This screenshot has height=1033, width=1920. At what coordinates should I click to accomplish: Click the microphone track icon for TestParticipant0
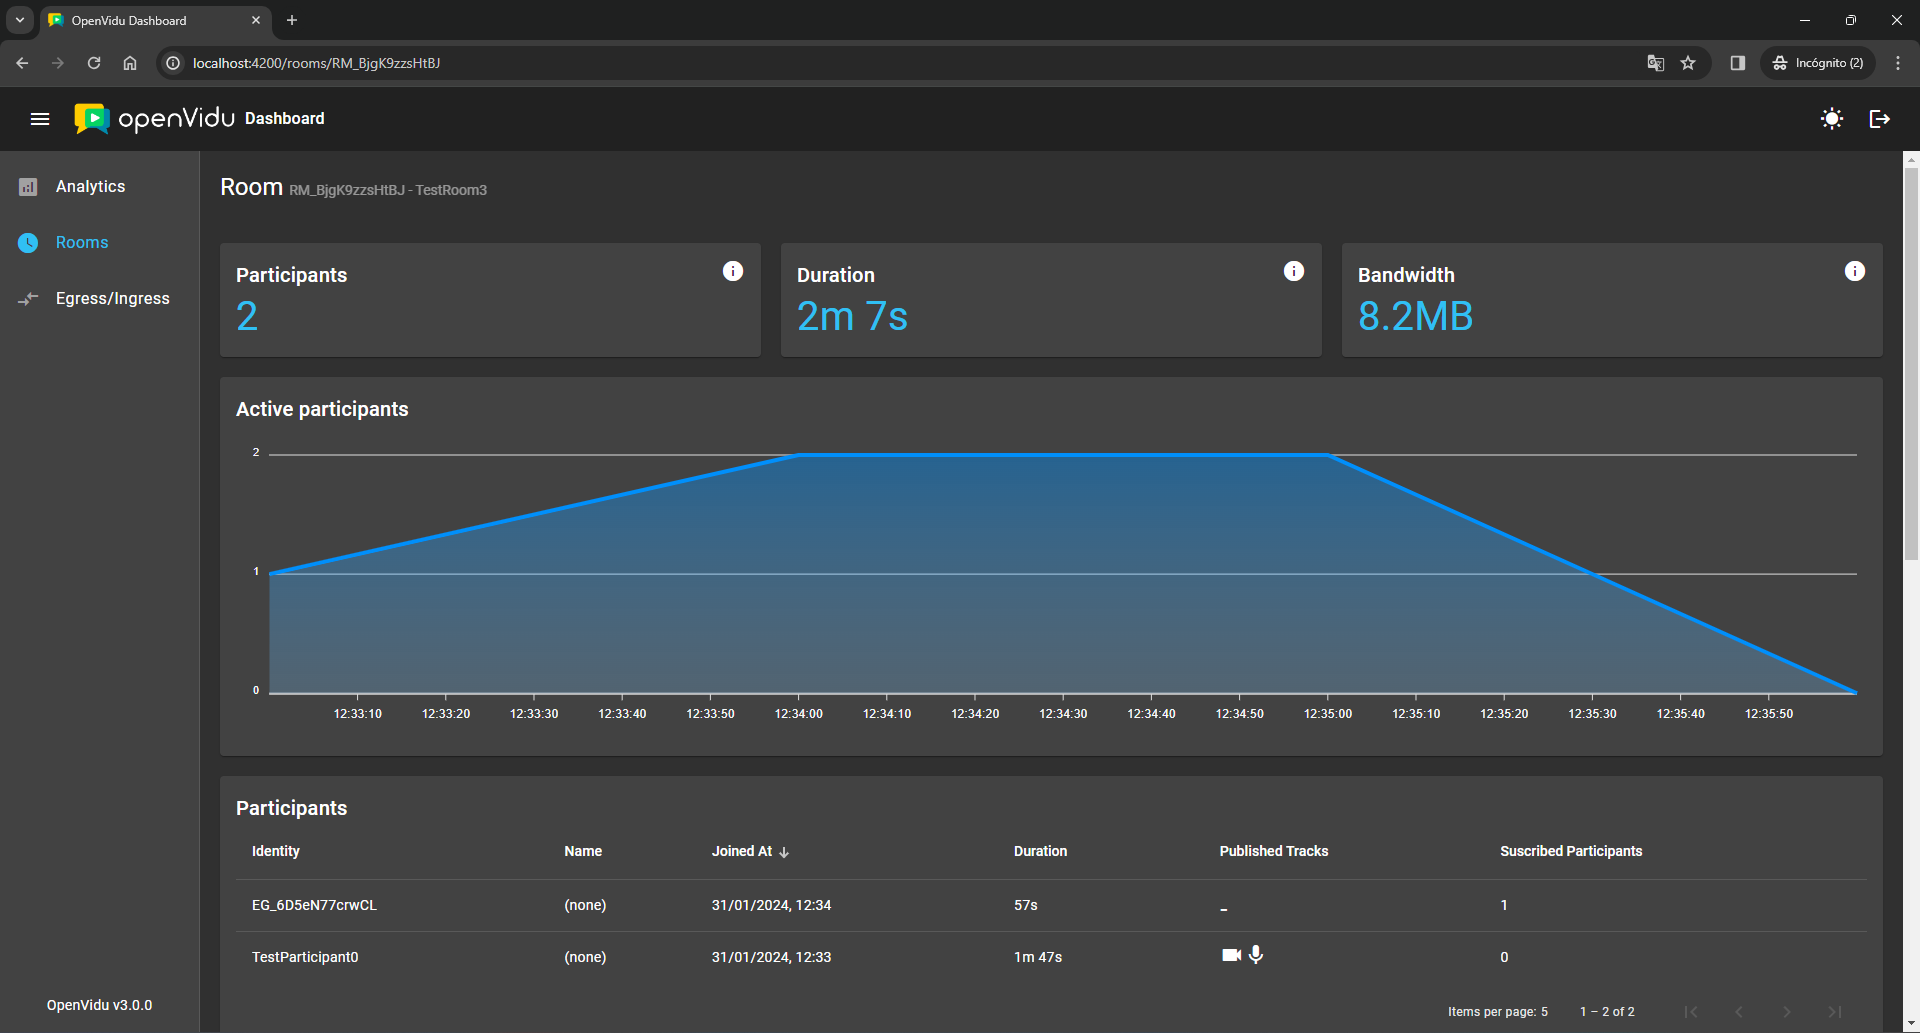coord(1256,955)
